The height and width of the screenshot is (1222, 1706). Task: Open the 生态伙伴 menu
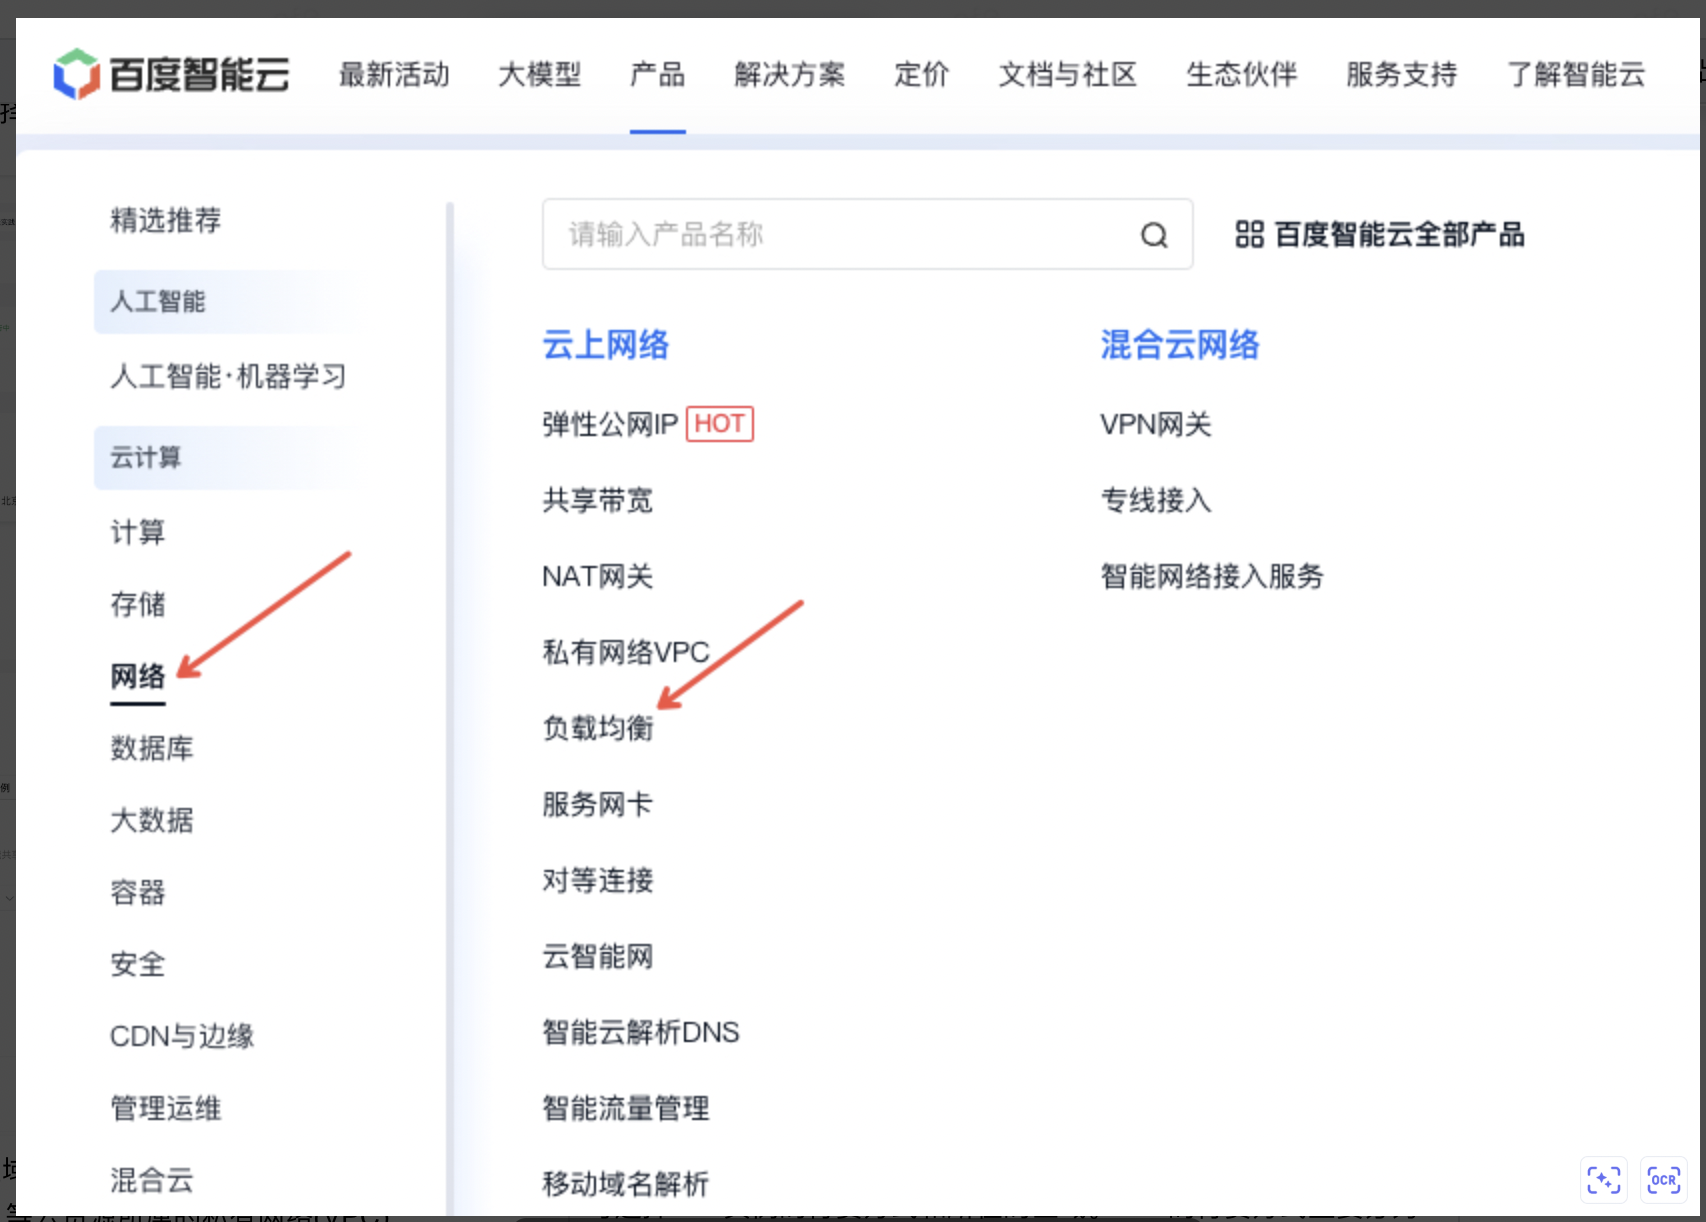click(1242, 75)
